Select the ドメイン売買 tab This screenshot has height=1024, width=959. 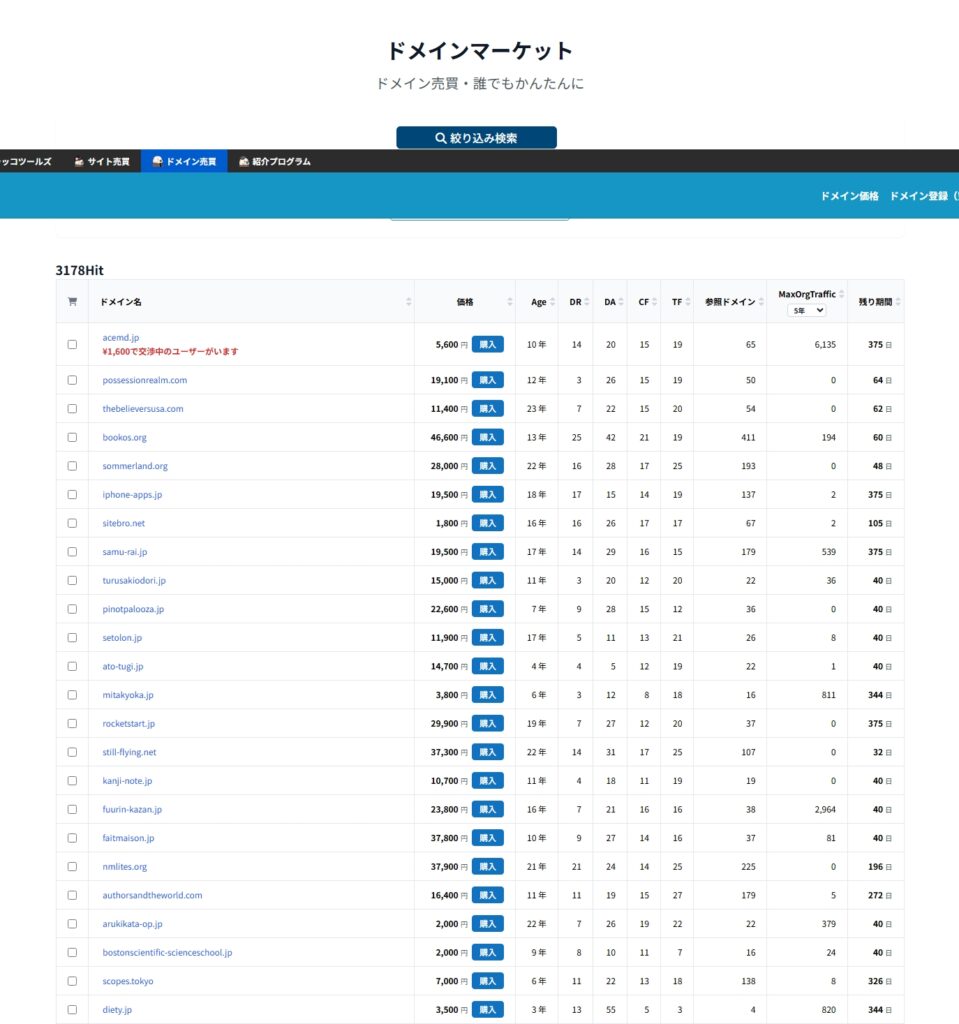point(184,161)
